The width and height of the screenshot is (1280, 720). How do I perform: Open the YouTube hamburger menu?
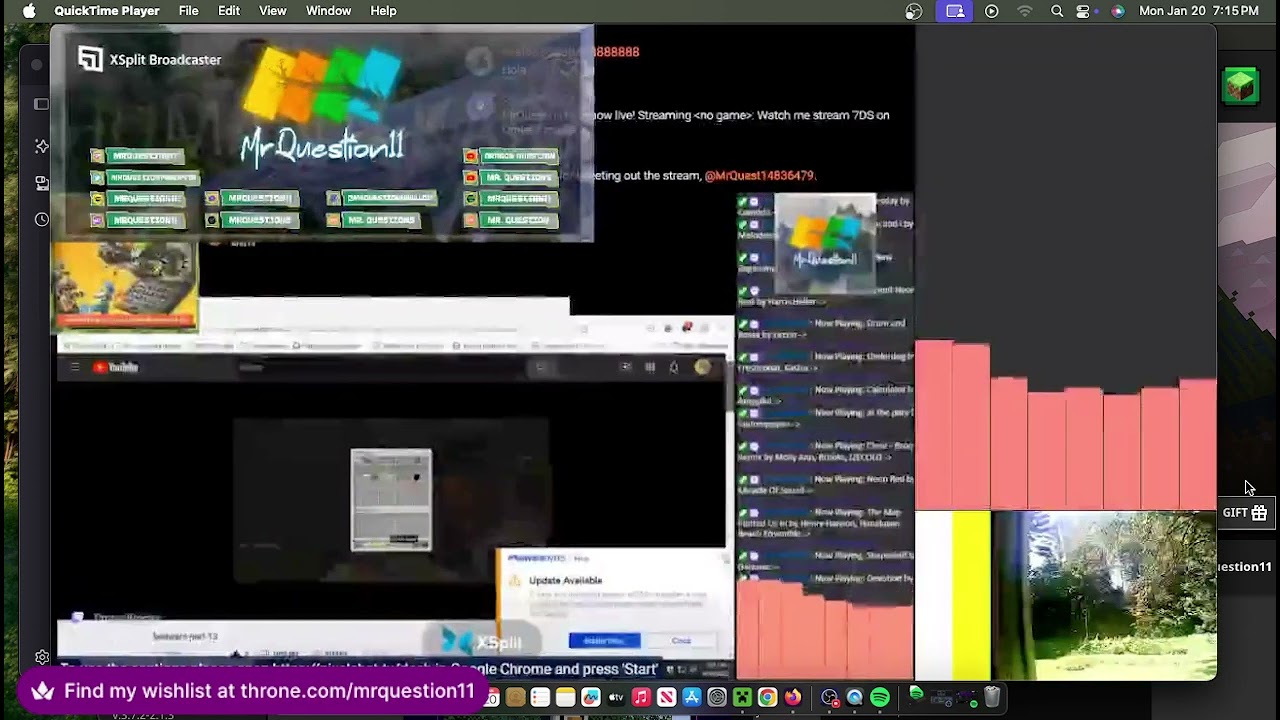tap(74, 367)
